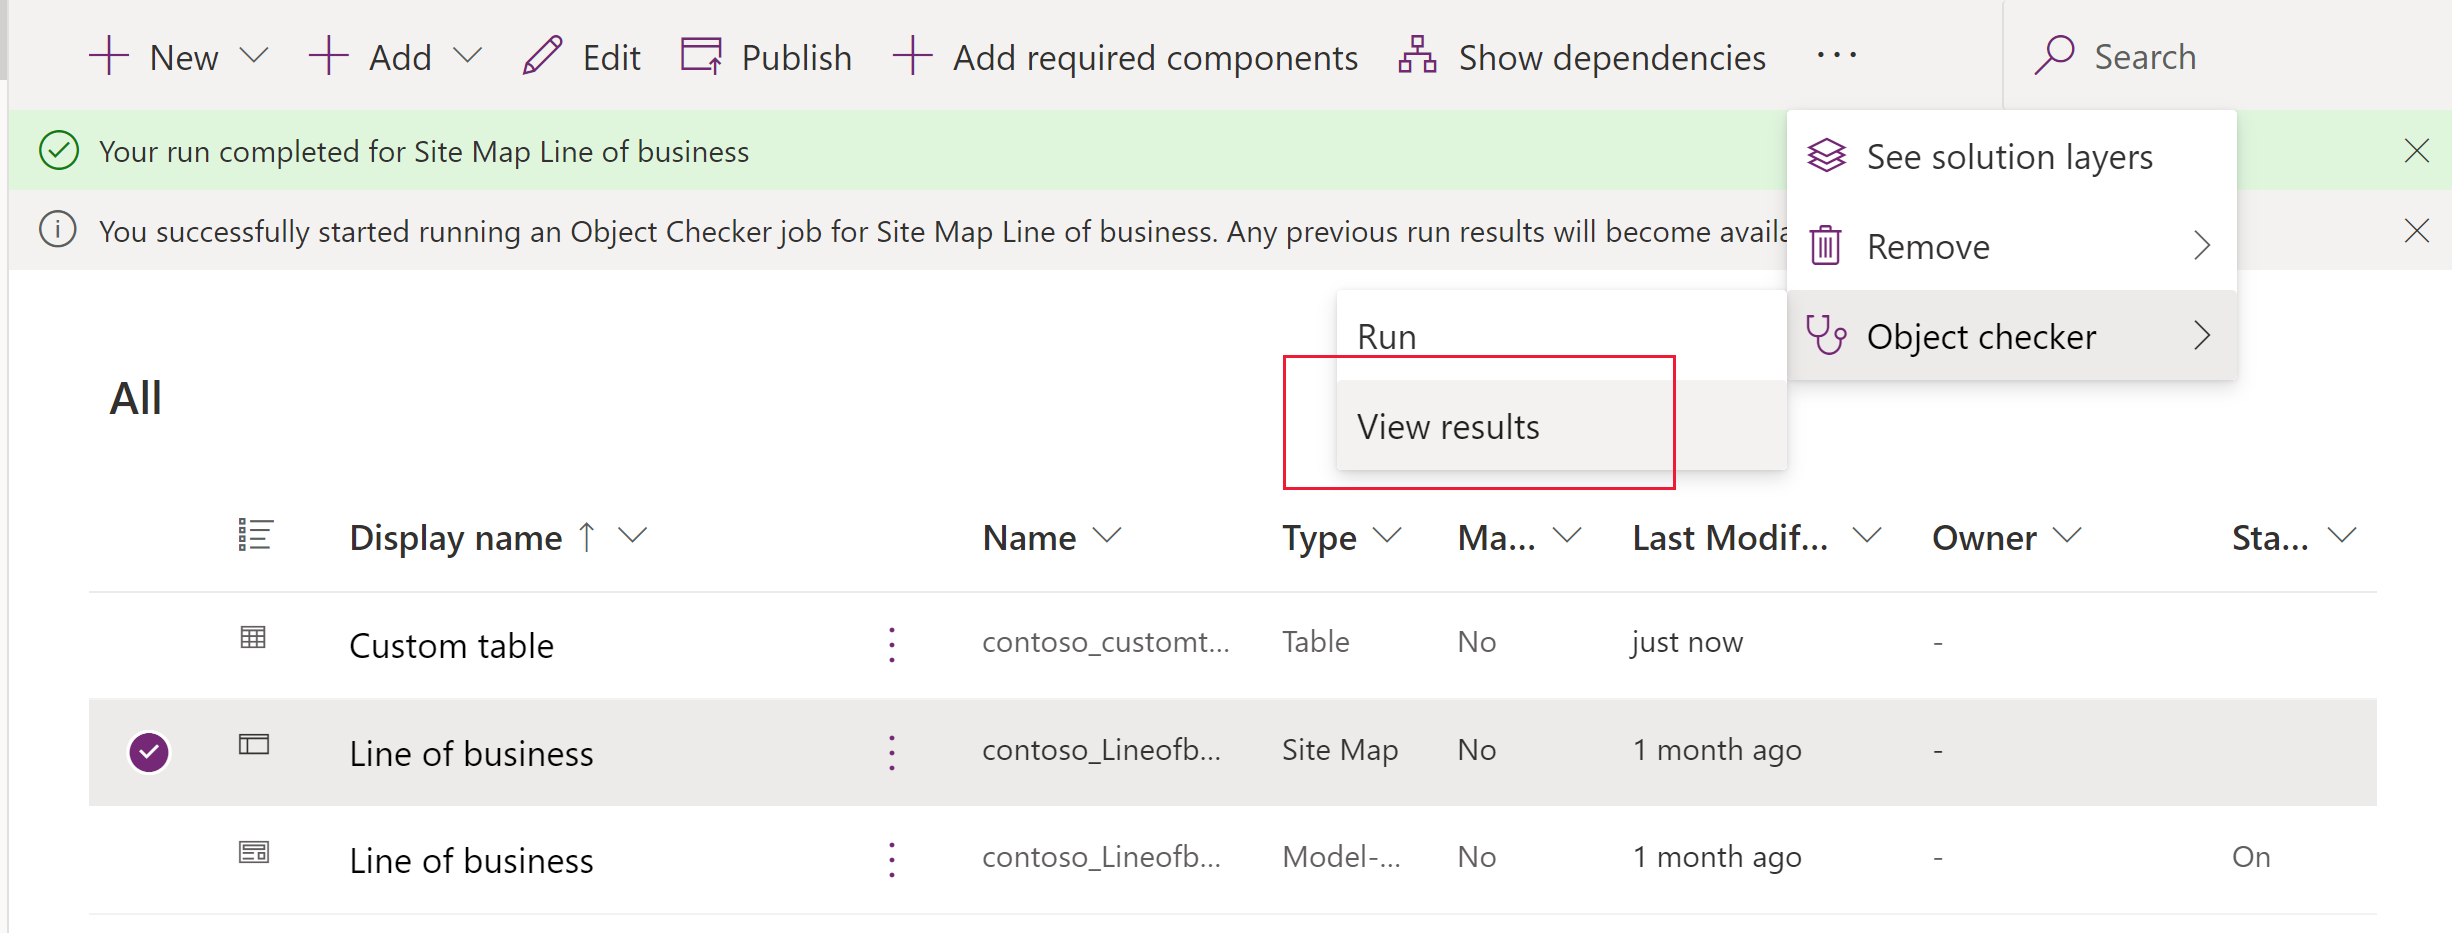Screen dimensions: 2452x933
Task: Select the Object checker stethoscope icon
Action: coord(1826,337)
